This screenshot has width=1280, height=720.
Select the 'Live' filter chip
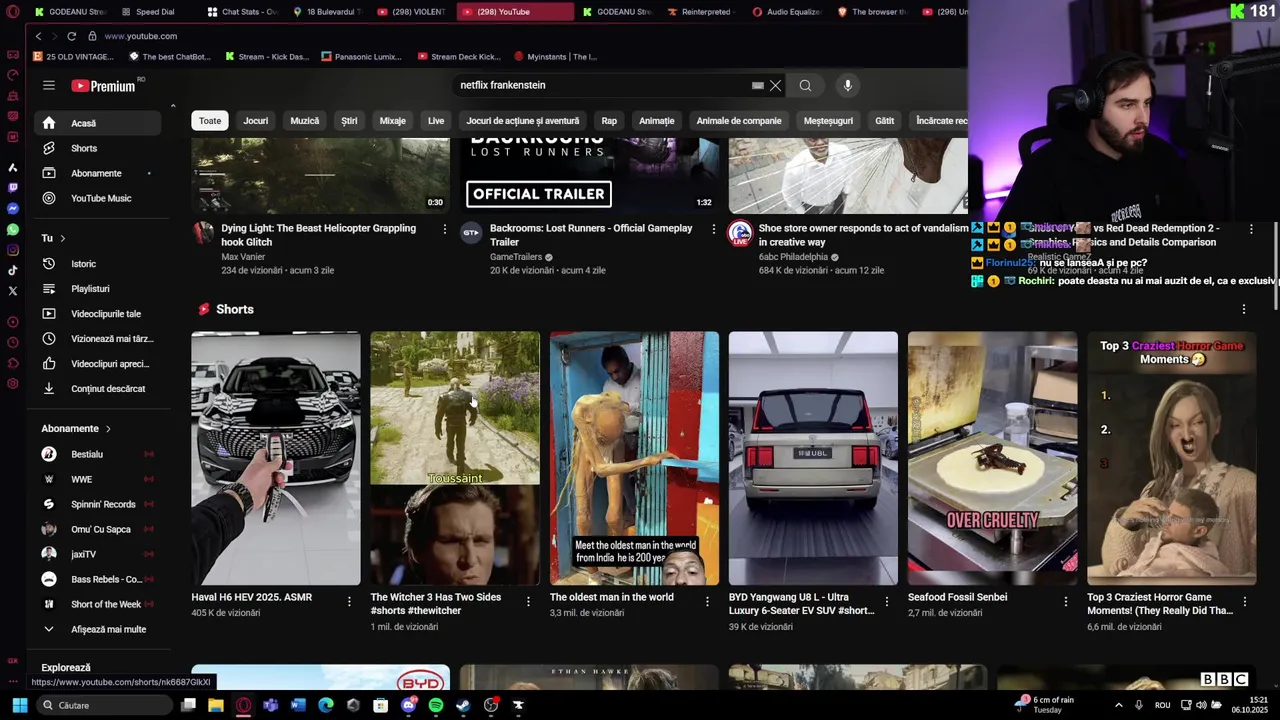coord(436,121)
